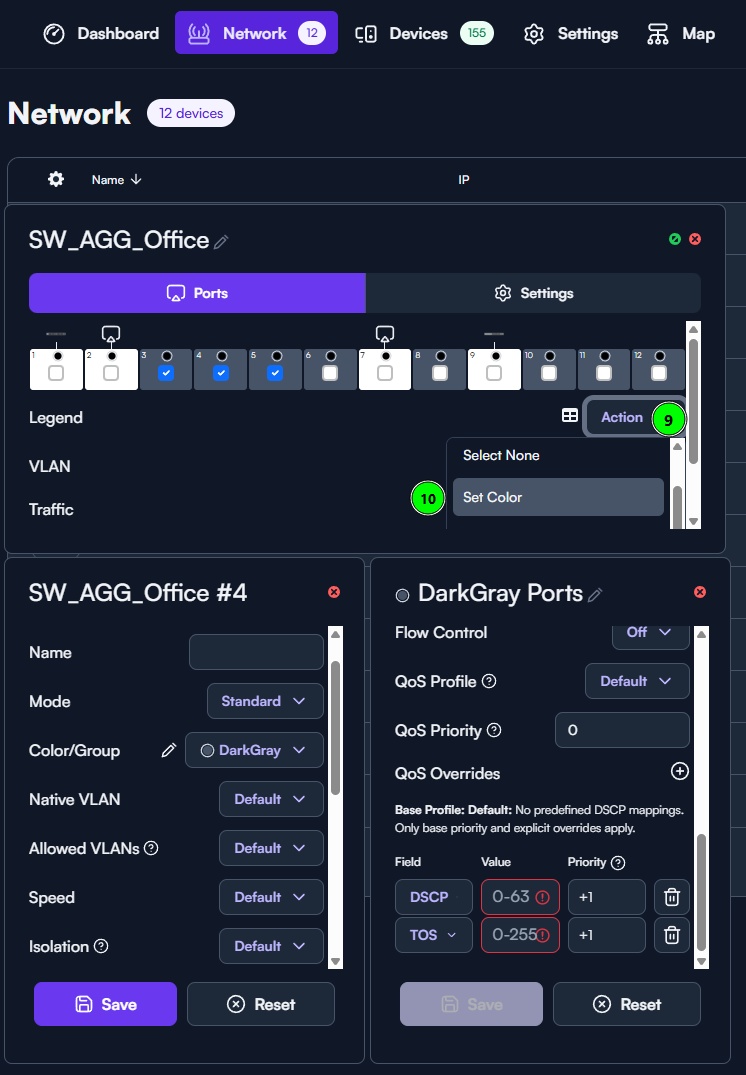Delete the DSCP override row
The height and width of the screenshot is (1075, 746).
(672, 898)
